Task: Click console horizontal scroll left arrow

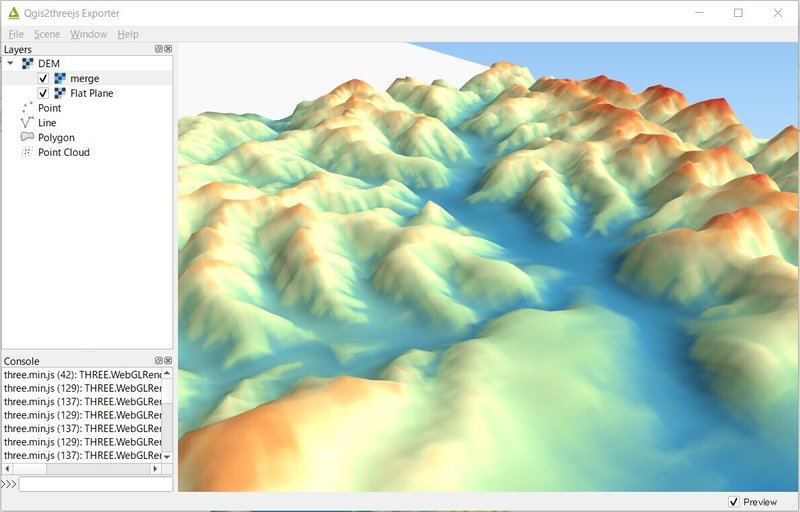Action: [7, 469]
